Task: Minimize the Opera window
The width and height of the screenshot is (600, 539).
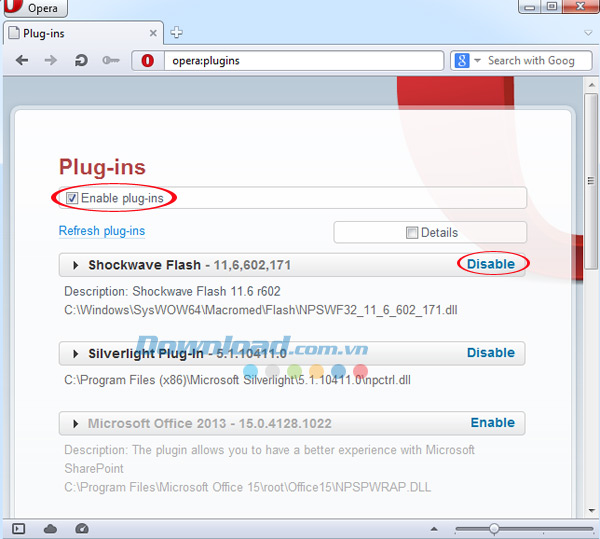Action: 530,7
